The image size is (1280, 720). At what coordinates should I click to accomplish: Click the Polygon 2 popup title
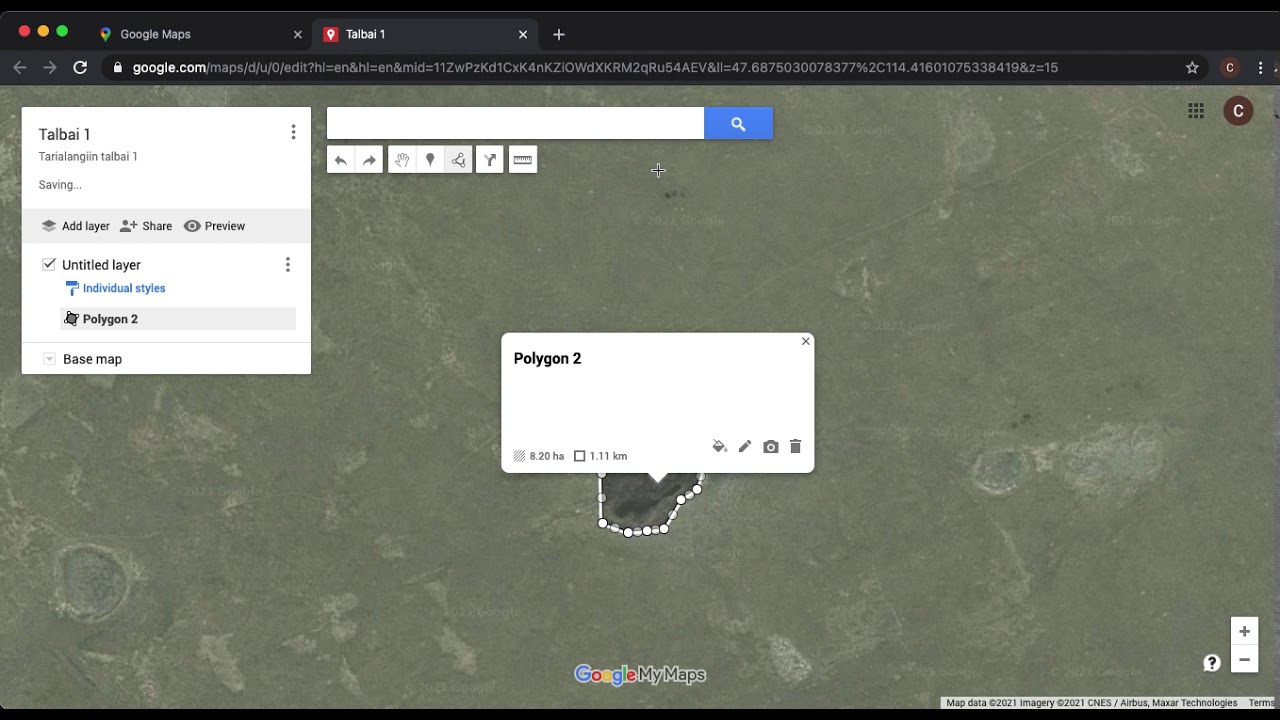pyautogui.click(x=547, y=359)
